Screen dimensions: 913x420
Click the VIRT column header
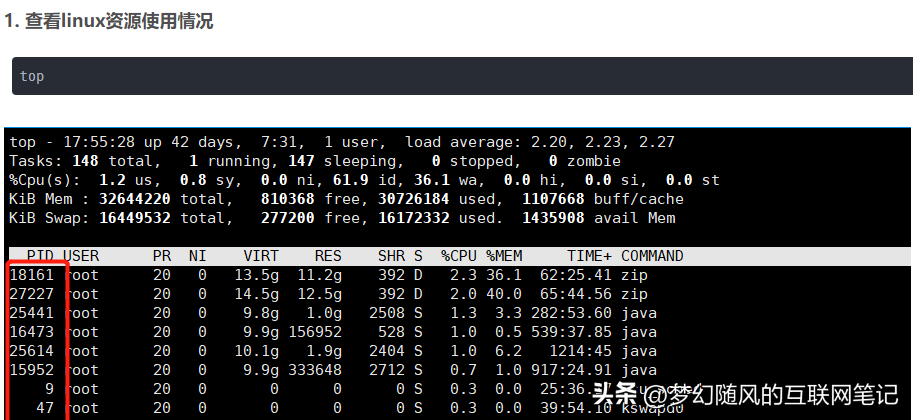[x=261, y=256]
